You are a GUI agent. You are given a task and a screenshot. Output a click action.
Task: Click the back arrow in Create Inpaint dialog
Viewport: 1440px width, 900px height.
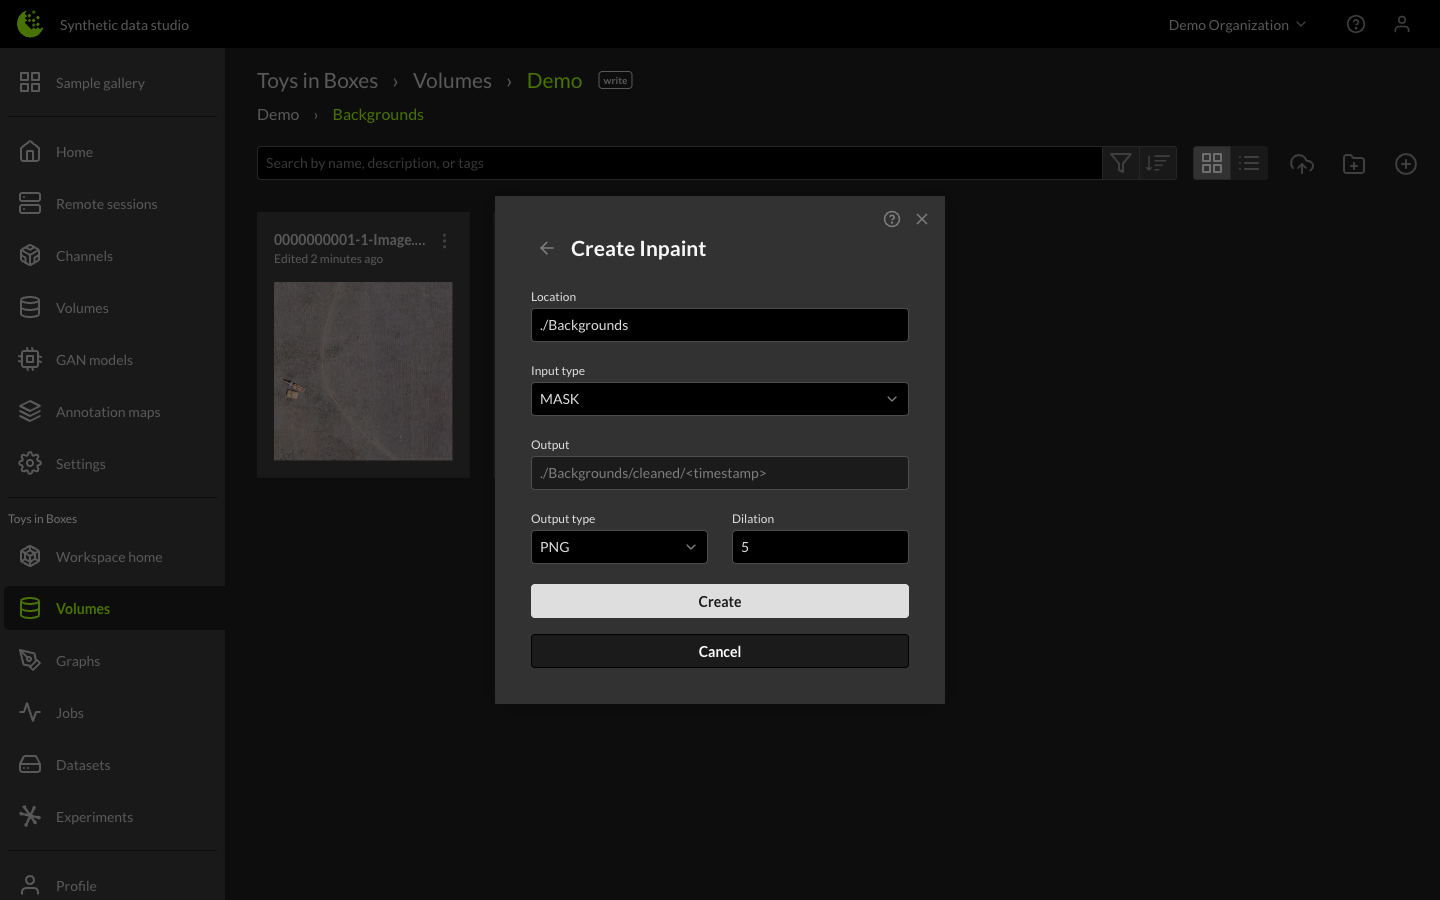point(547,248)
